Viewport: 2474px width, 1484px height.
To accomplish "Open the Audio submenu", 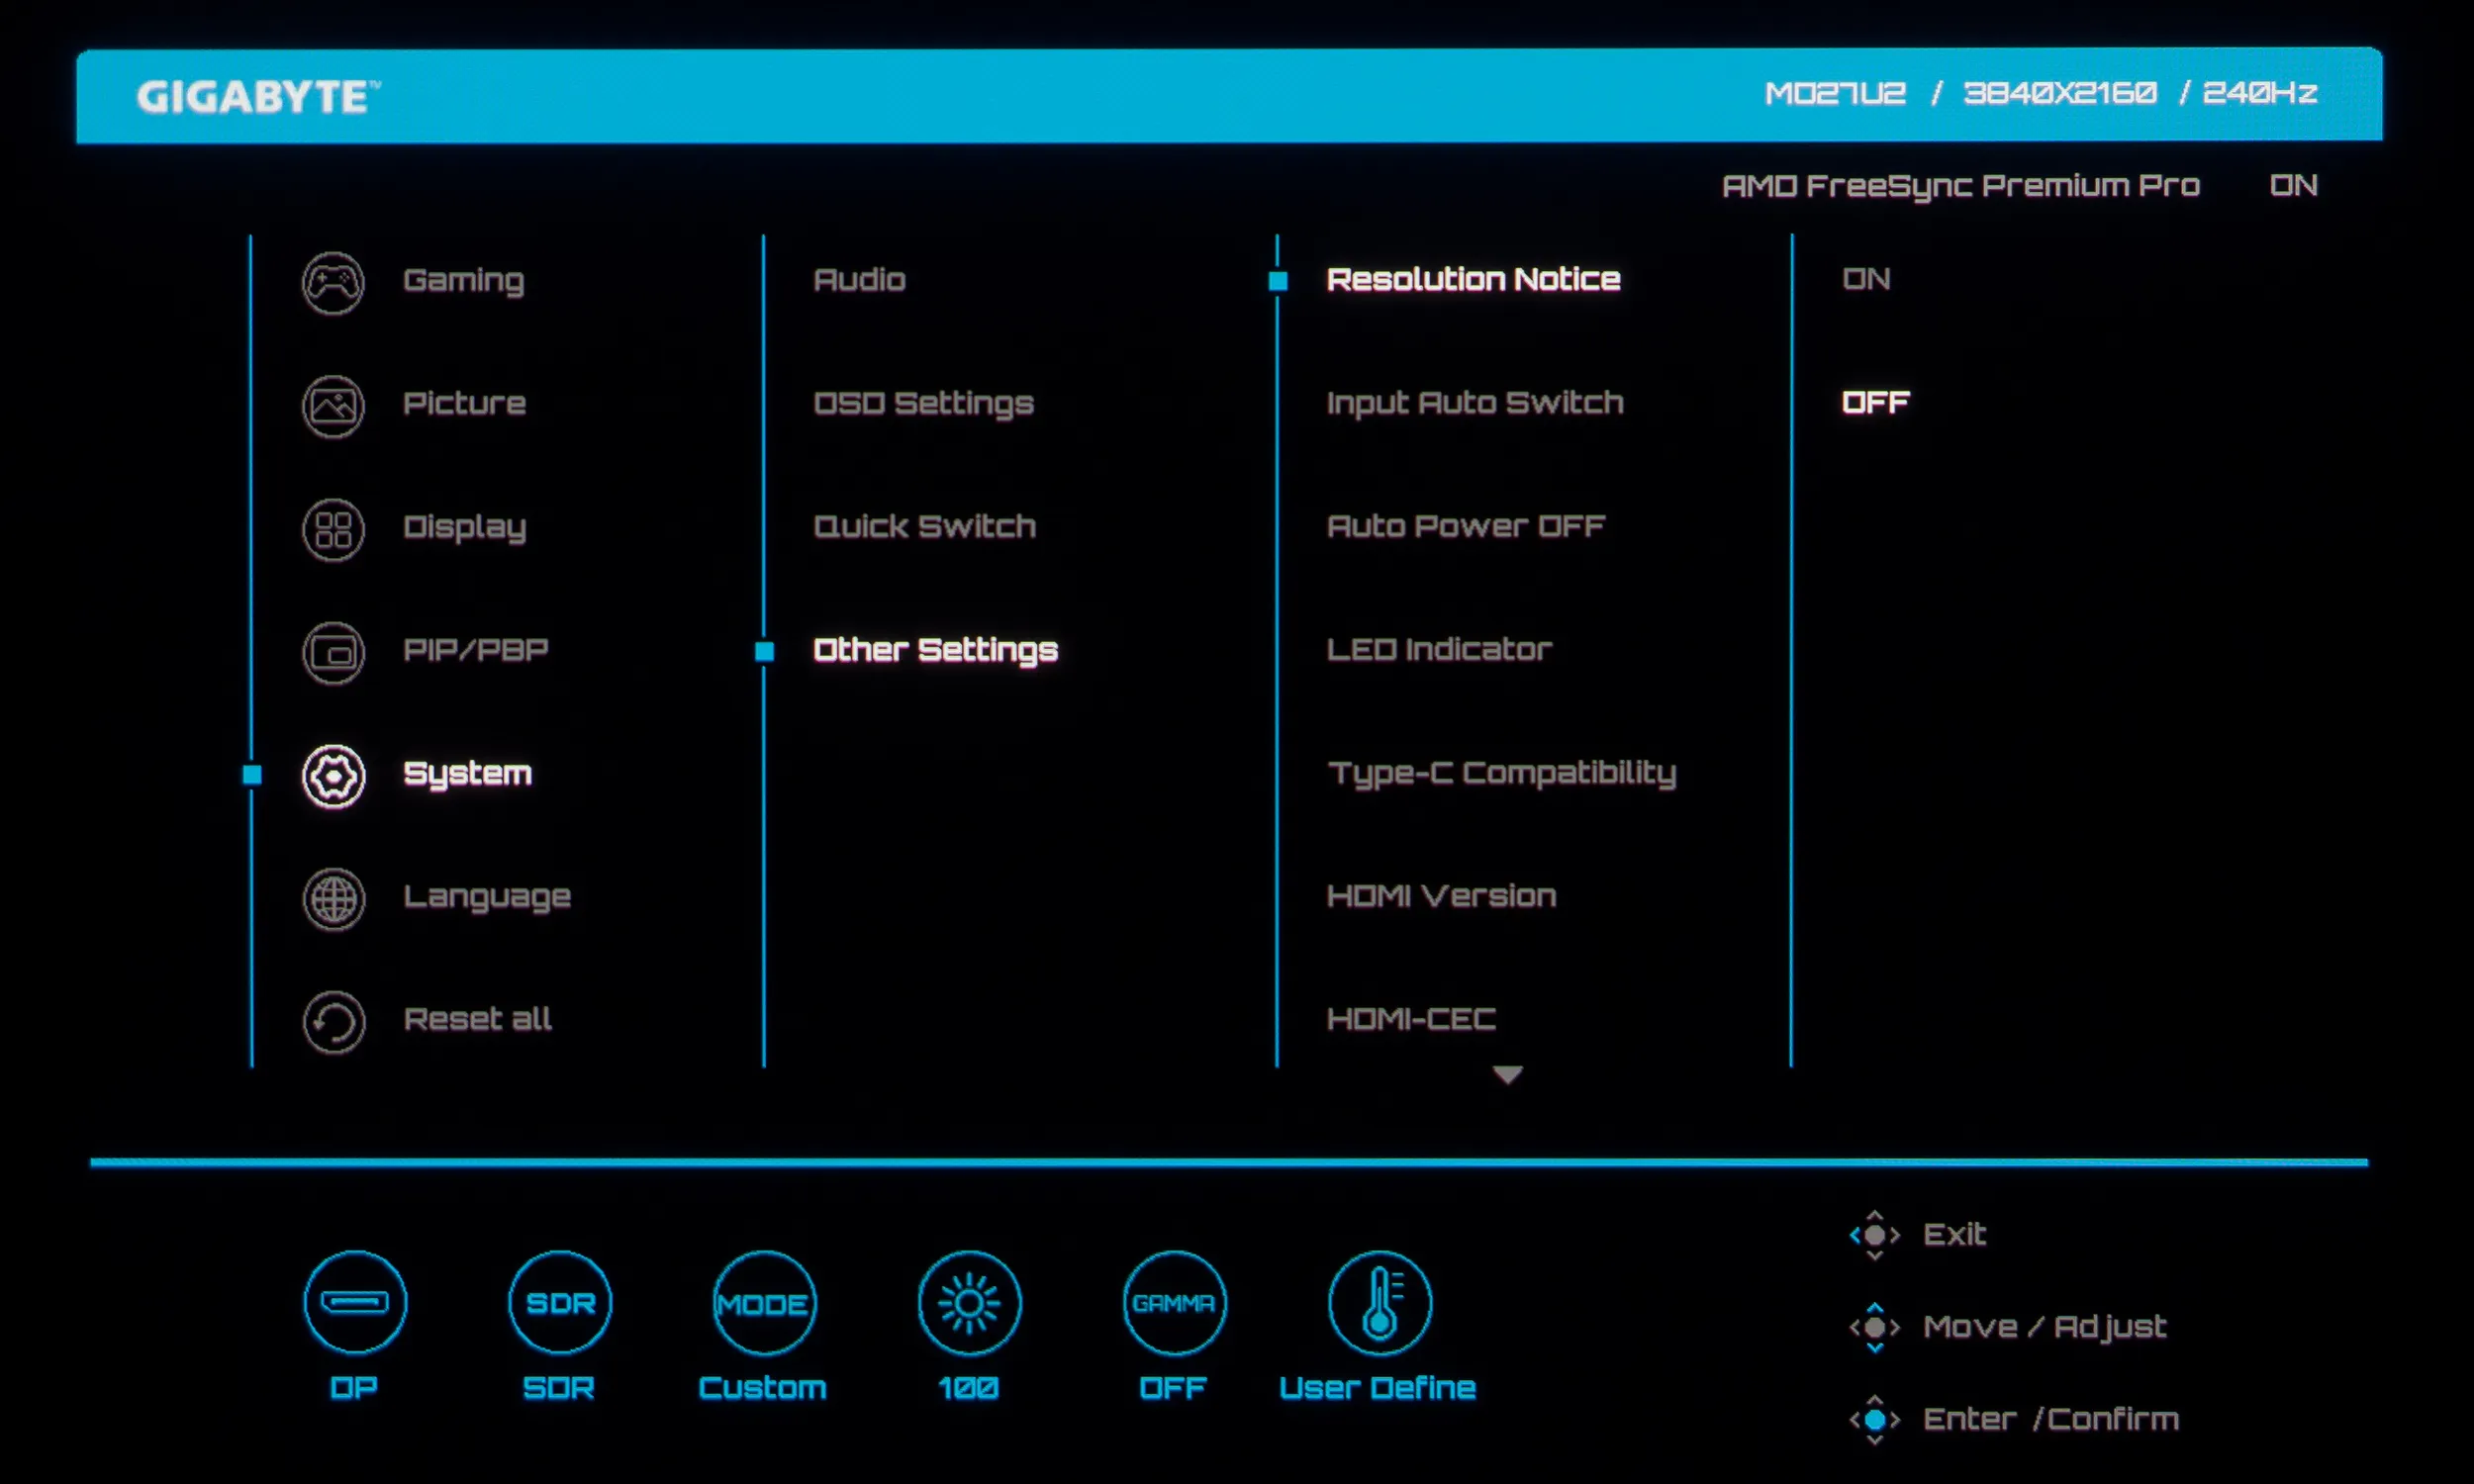I will (x=859, y=280).
